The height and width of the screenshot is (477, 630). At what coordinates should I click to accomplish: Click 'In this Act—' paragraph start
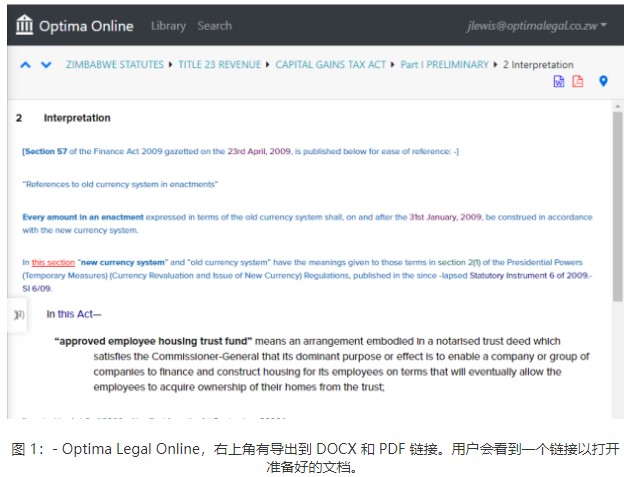coord(74,314)
